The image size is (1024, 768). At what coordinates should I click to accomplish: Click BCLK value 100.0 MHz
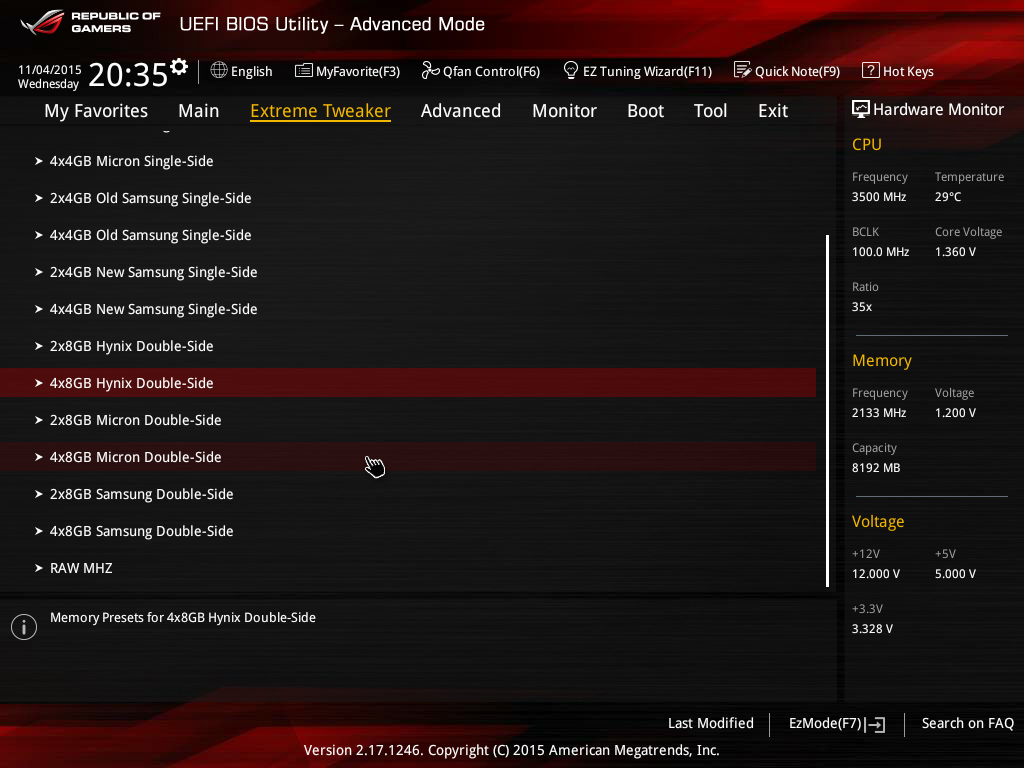click(x=880, y=252)
